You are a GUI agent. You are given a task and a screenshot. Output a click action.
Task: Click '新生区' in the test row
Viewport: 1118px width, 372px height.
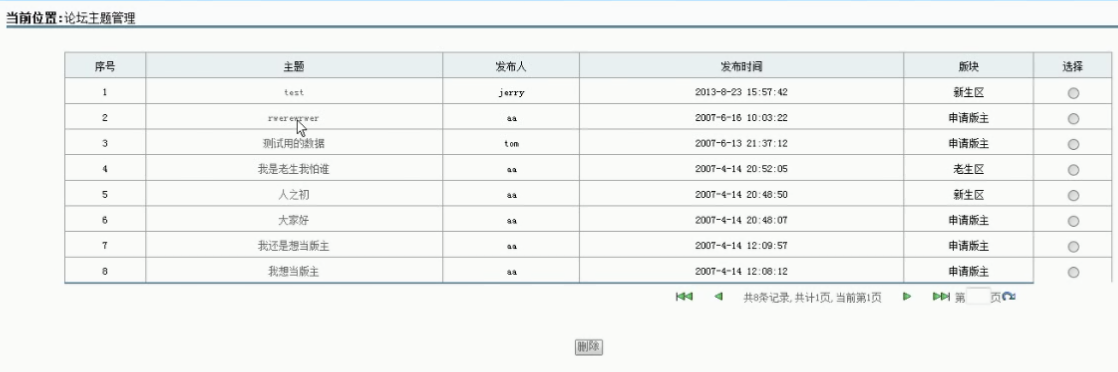coord(968,93)
